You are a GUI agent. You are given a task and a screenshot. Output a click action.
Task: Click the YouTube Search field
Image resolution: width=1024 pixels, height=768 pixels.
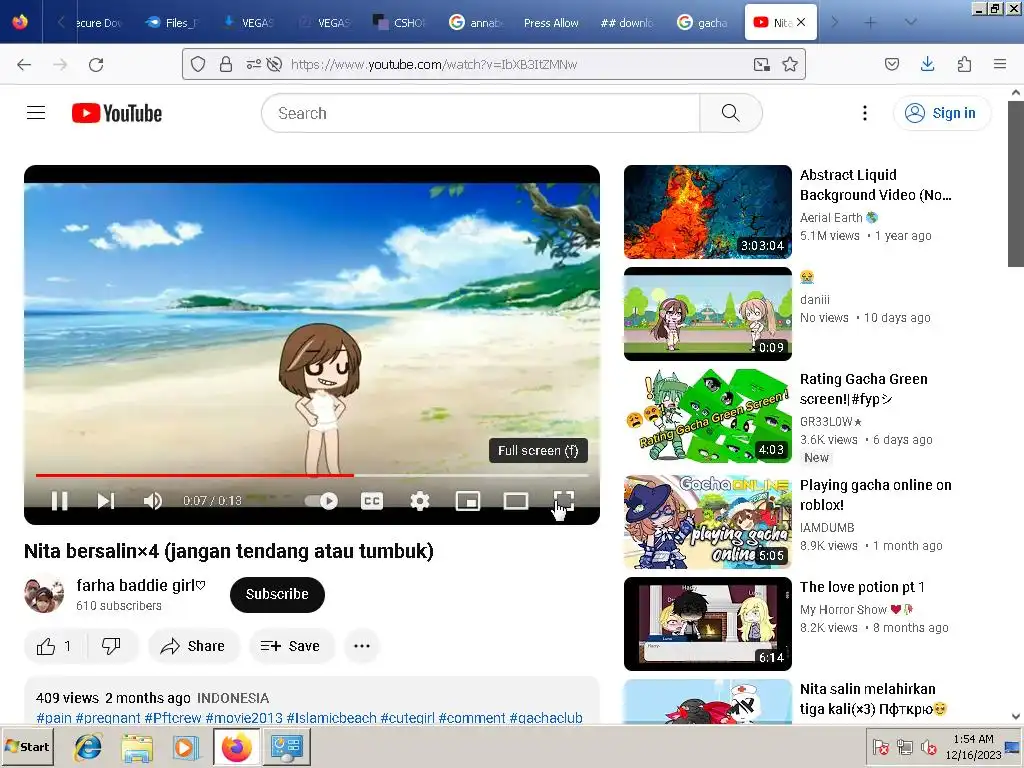pyautogui.click(x=480, y=113)
